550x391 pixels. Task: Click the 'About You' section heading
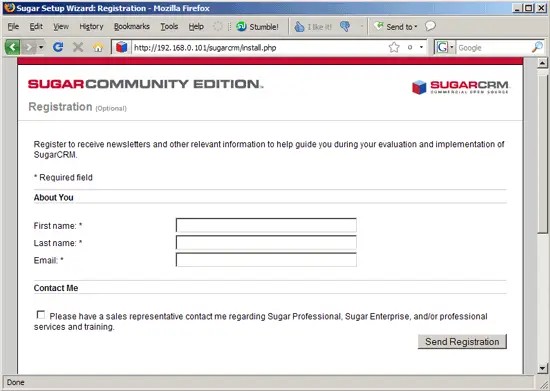tap(54, 197)
